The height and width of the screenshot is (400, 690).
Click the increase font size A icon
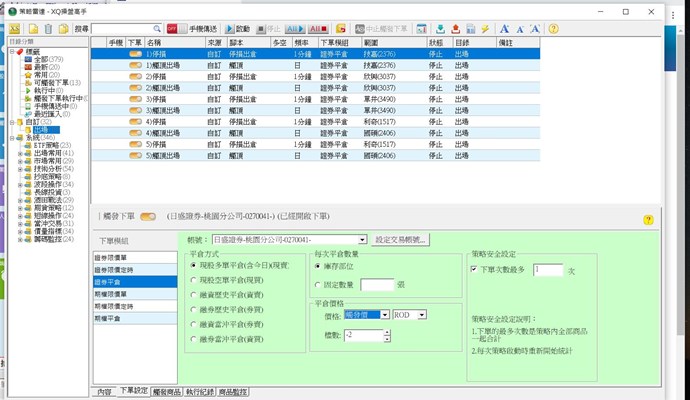coord(505,30)
